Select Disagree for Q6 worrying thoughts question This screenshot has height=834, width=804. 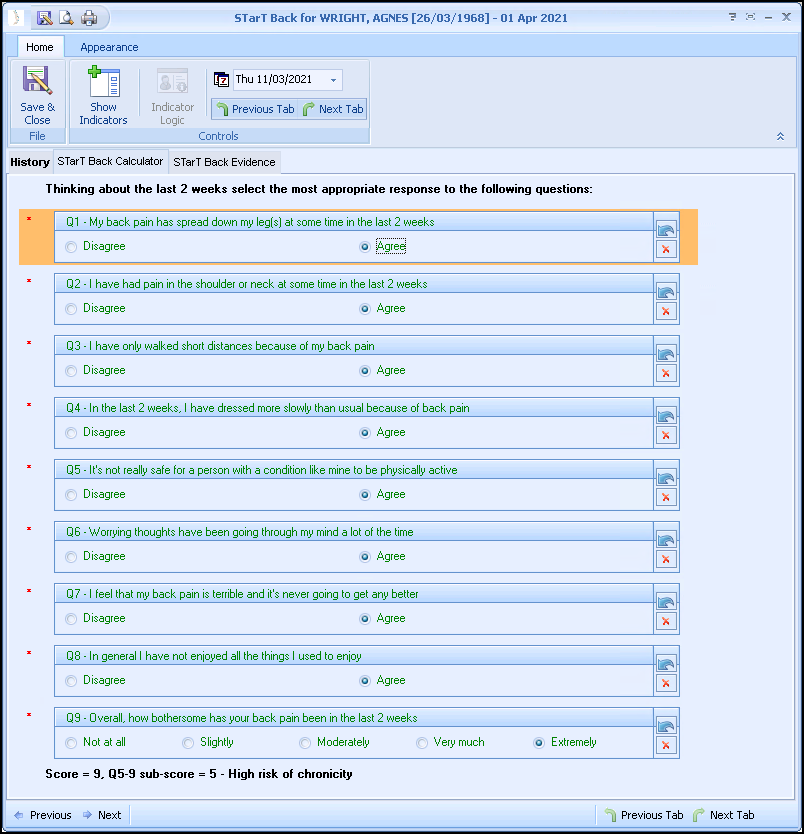(71, 556)
